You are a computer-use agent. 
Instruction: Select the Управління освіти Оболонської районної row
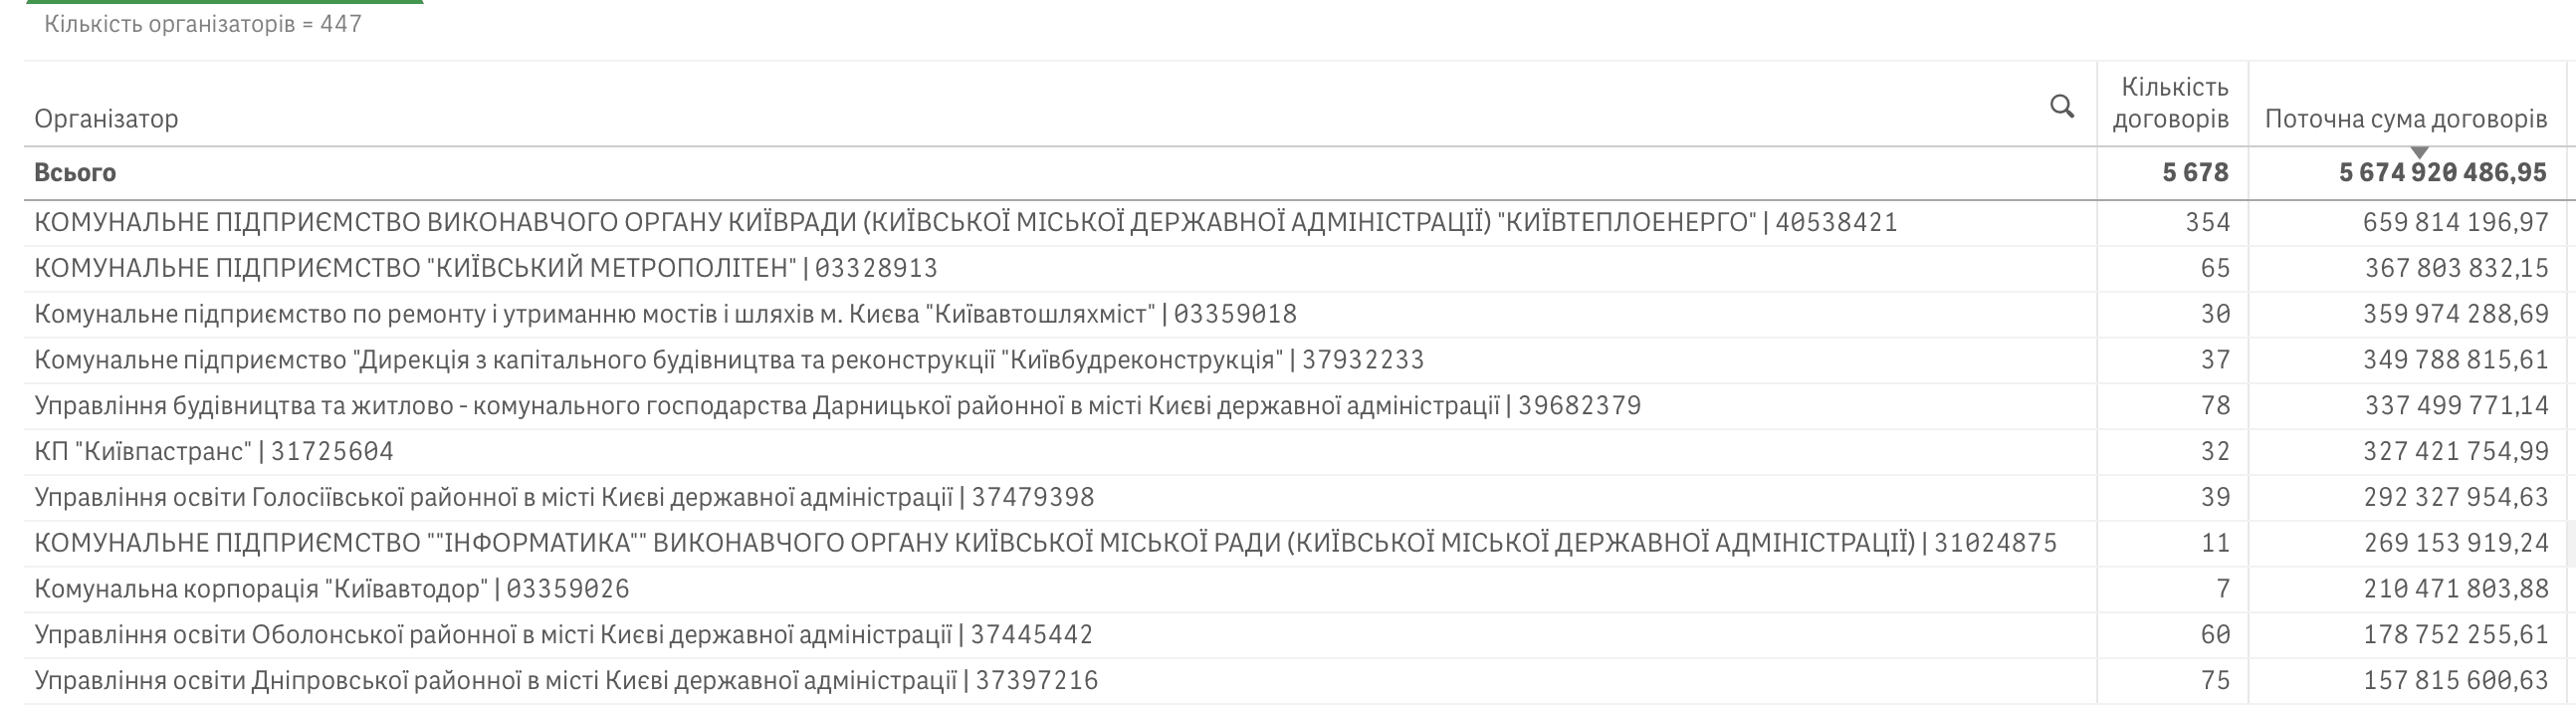point(563,635)
